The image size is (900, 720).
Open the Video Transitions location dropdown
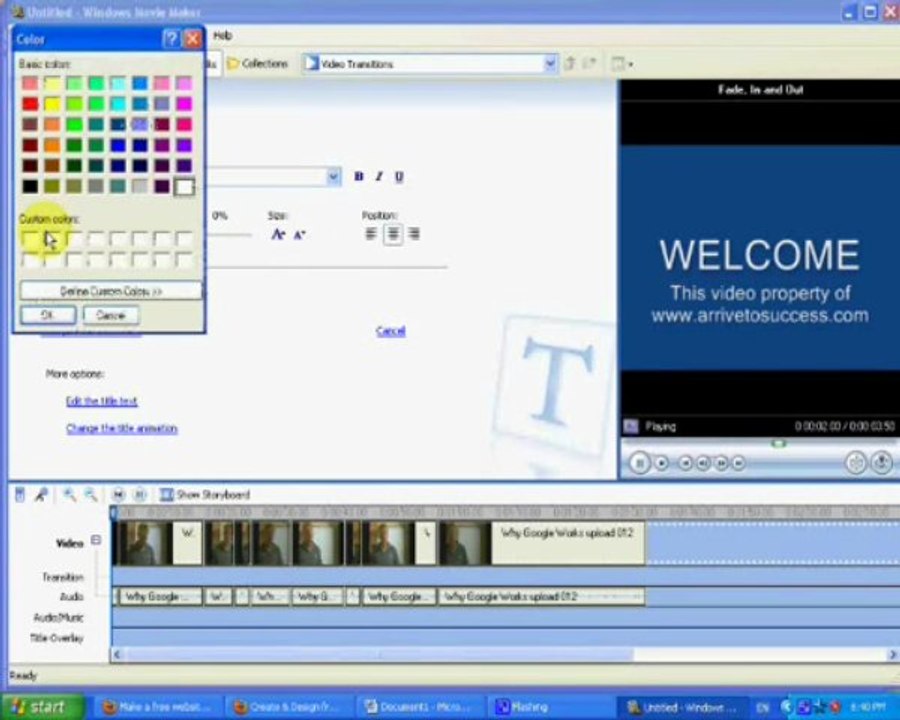click(550, 63)
